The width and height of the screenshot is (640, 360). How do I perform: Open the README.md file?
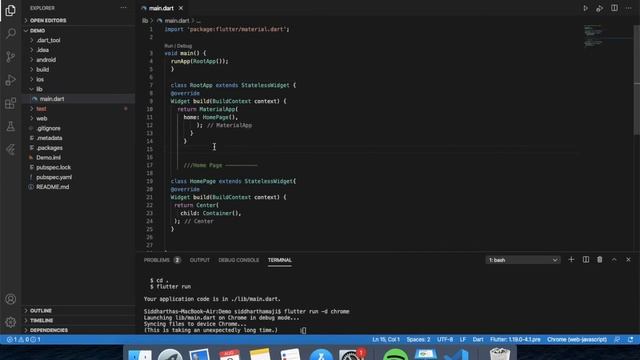coord(52,187)
